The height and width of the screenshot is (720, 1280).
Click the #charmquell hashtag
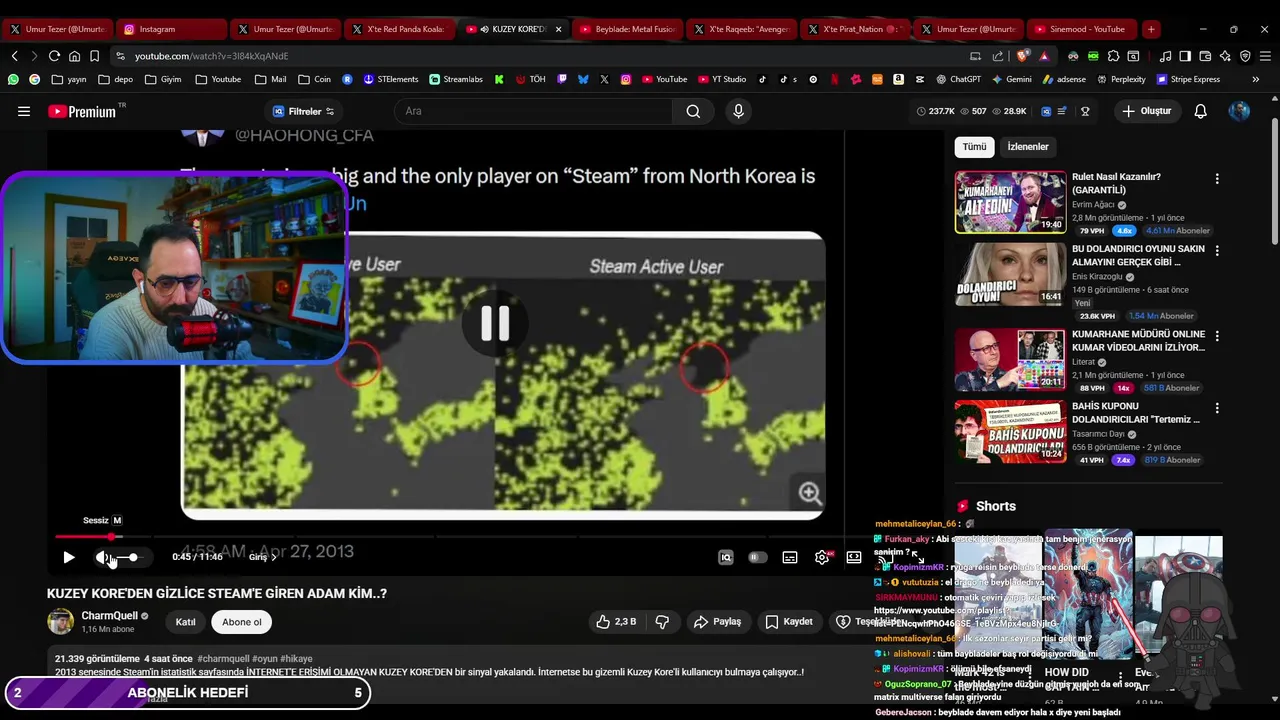(223, 659)
